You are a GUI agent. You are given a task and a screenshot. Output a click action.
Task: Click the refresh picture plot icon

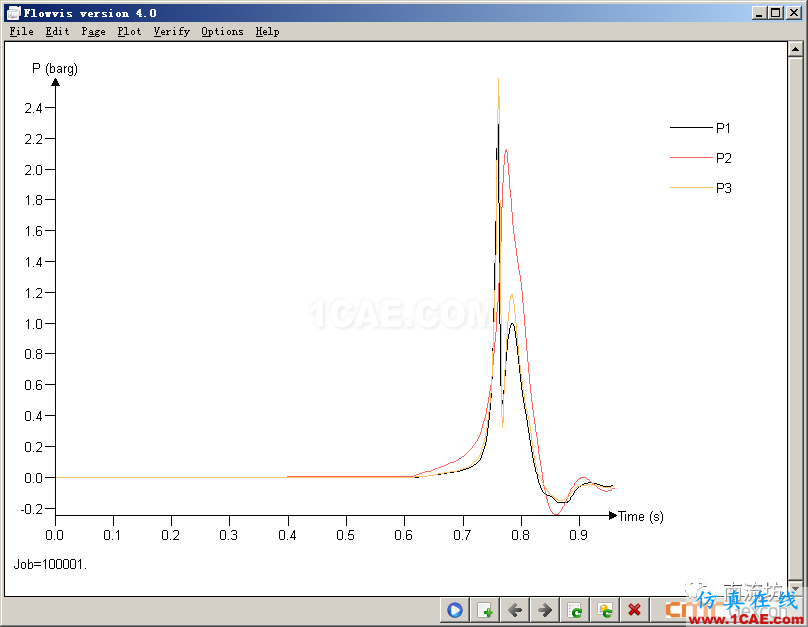604,610
